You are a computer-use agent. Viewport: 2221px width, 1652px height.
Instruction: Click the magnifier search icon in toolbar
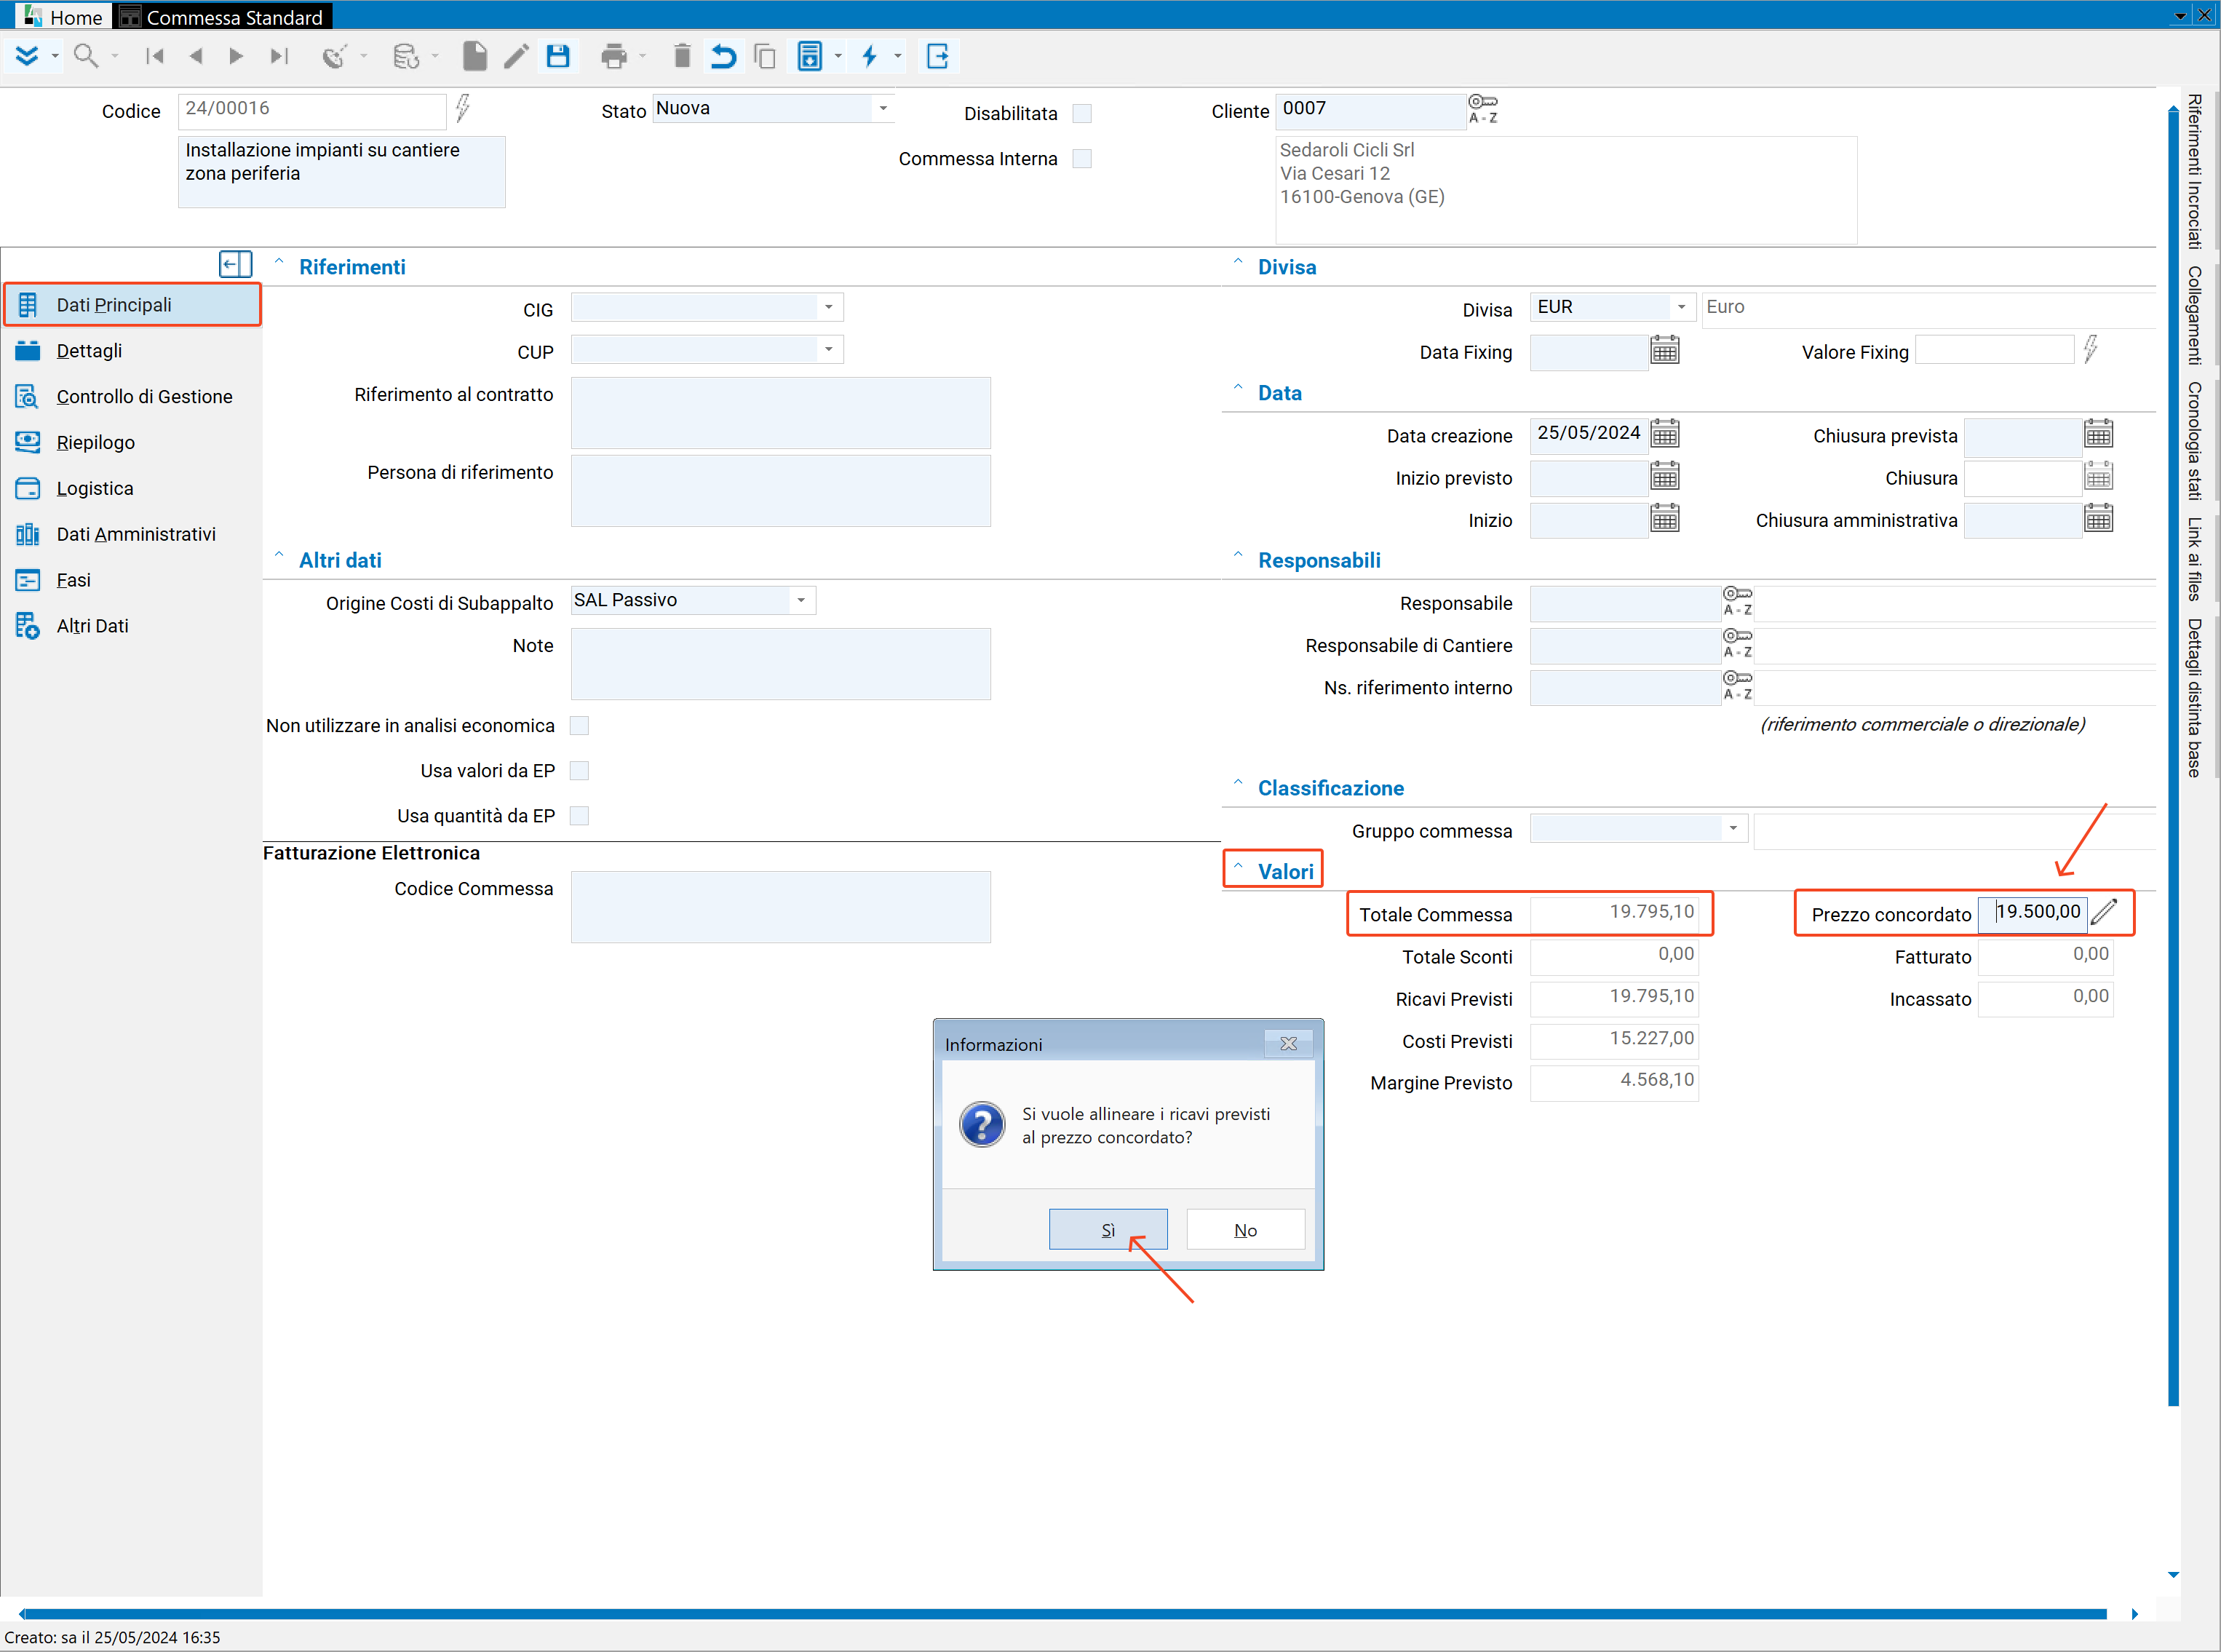[86, 56]
